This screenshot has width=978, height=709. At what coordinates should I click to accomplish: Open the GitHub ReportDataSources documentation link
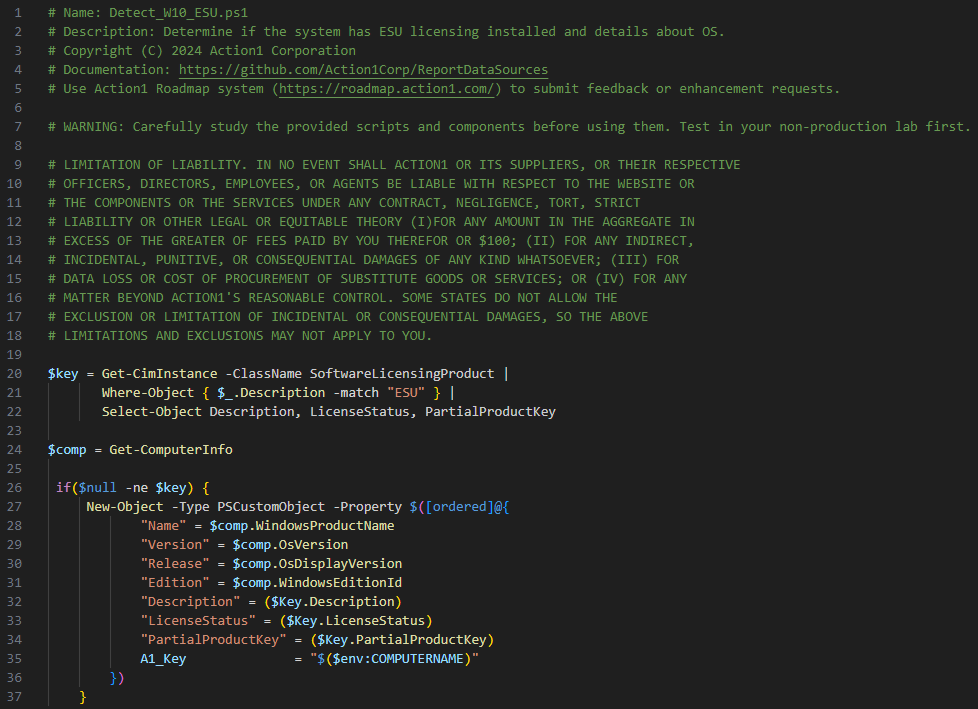[363, 70]
